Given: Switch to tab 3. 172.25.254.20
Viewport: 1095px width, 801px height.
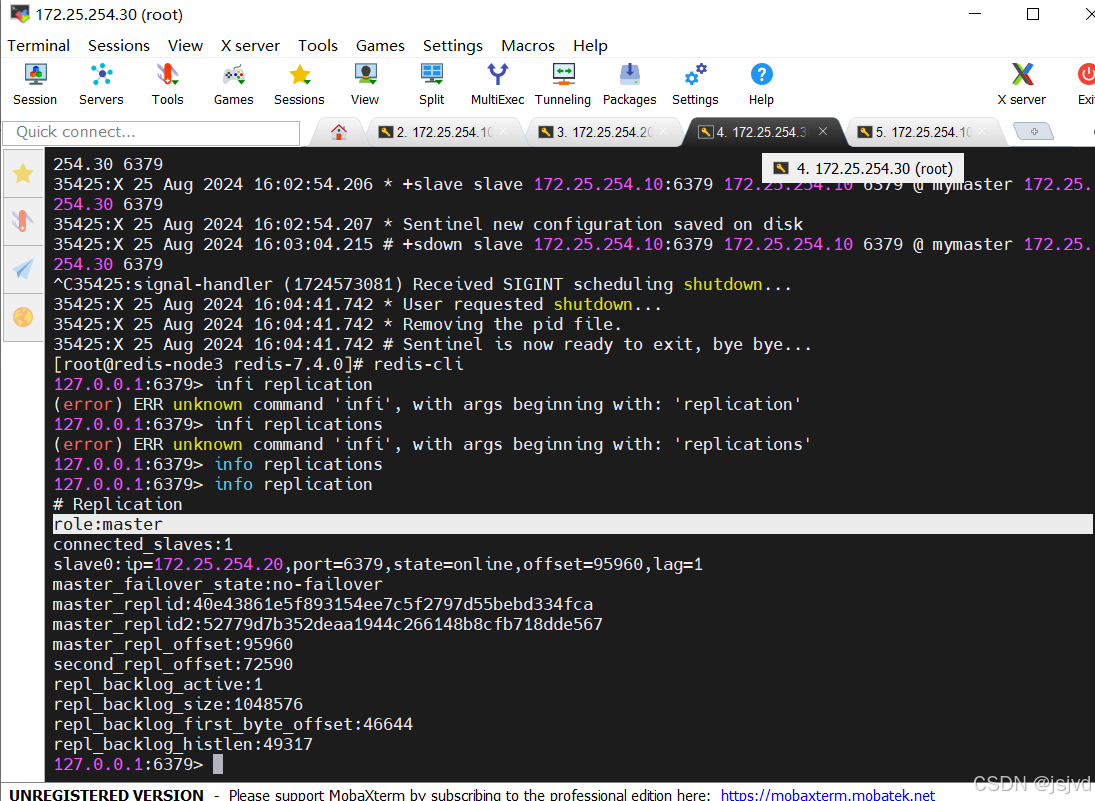Looking at the screenshot, I should 604,132.
